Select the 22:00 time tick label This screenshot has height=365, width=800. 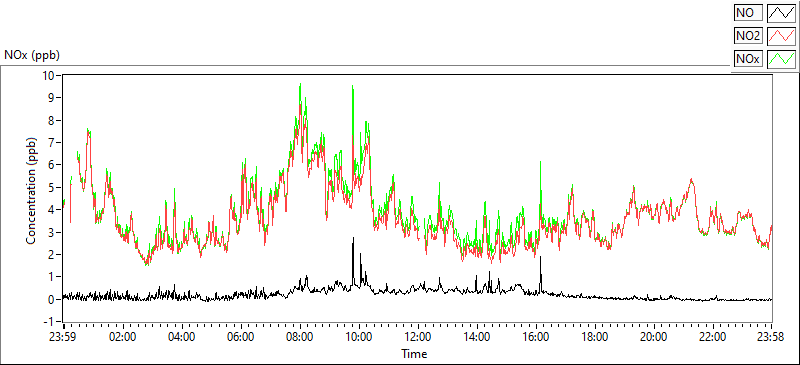point(713,337)
